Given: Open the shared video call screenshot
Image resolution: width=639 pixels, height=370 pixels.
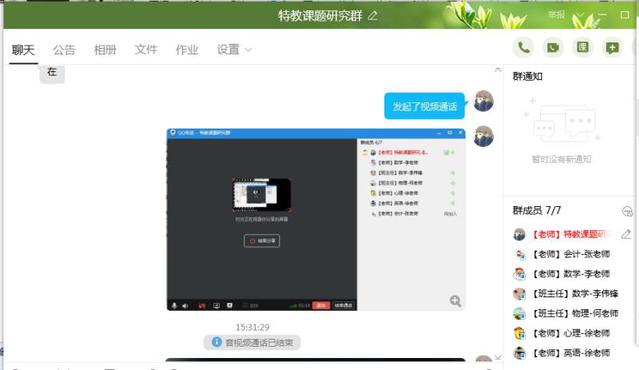Looking at the screenshot, I should [x=316, y=220].
